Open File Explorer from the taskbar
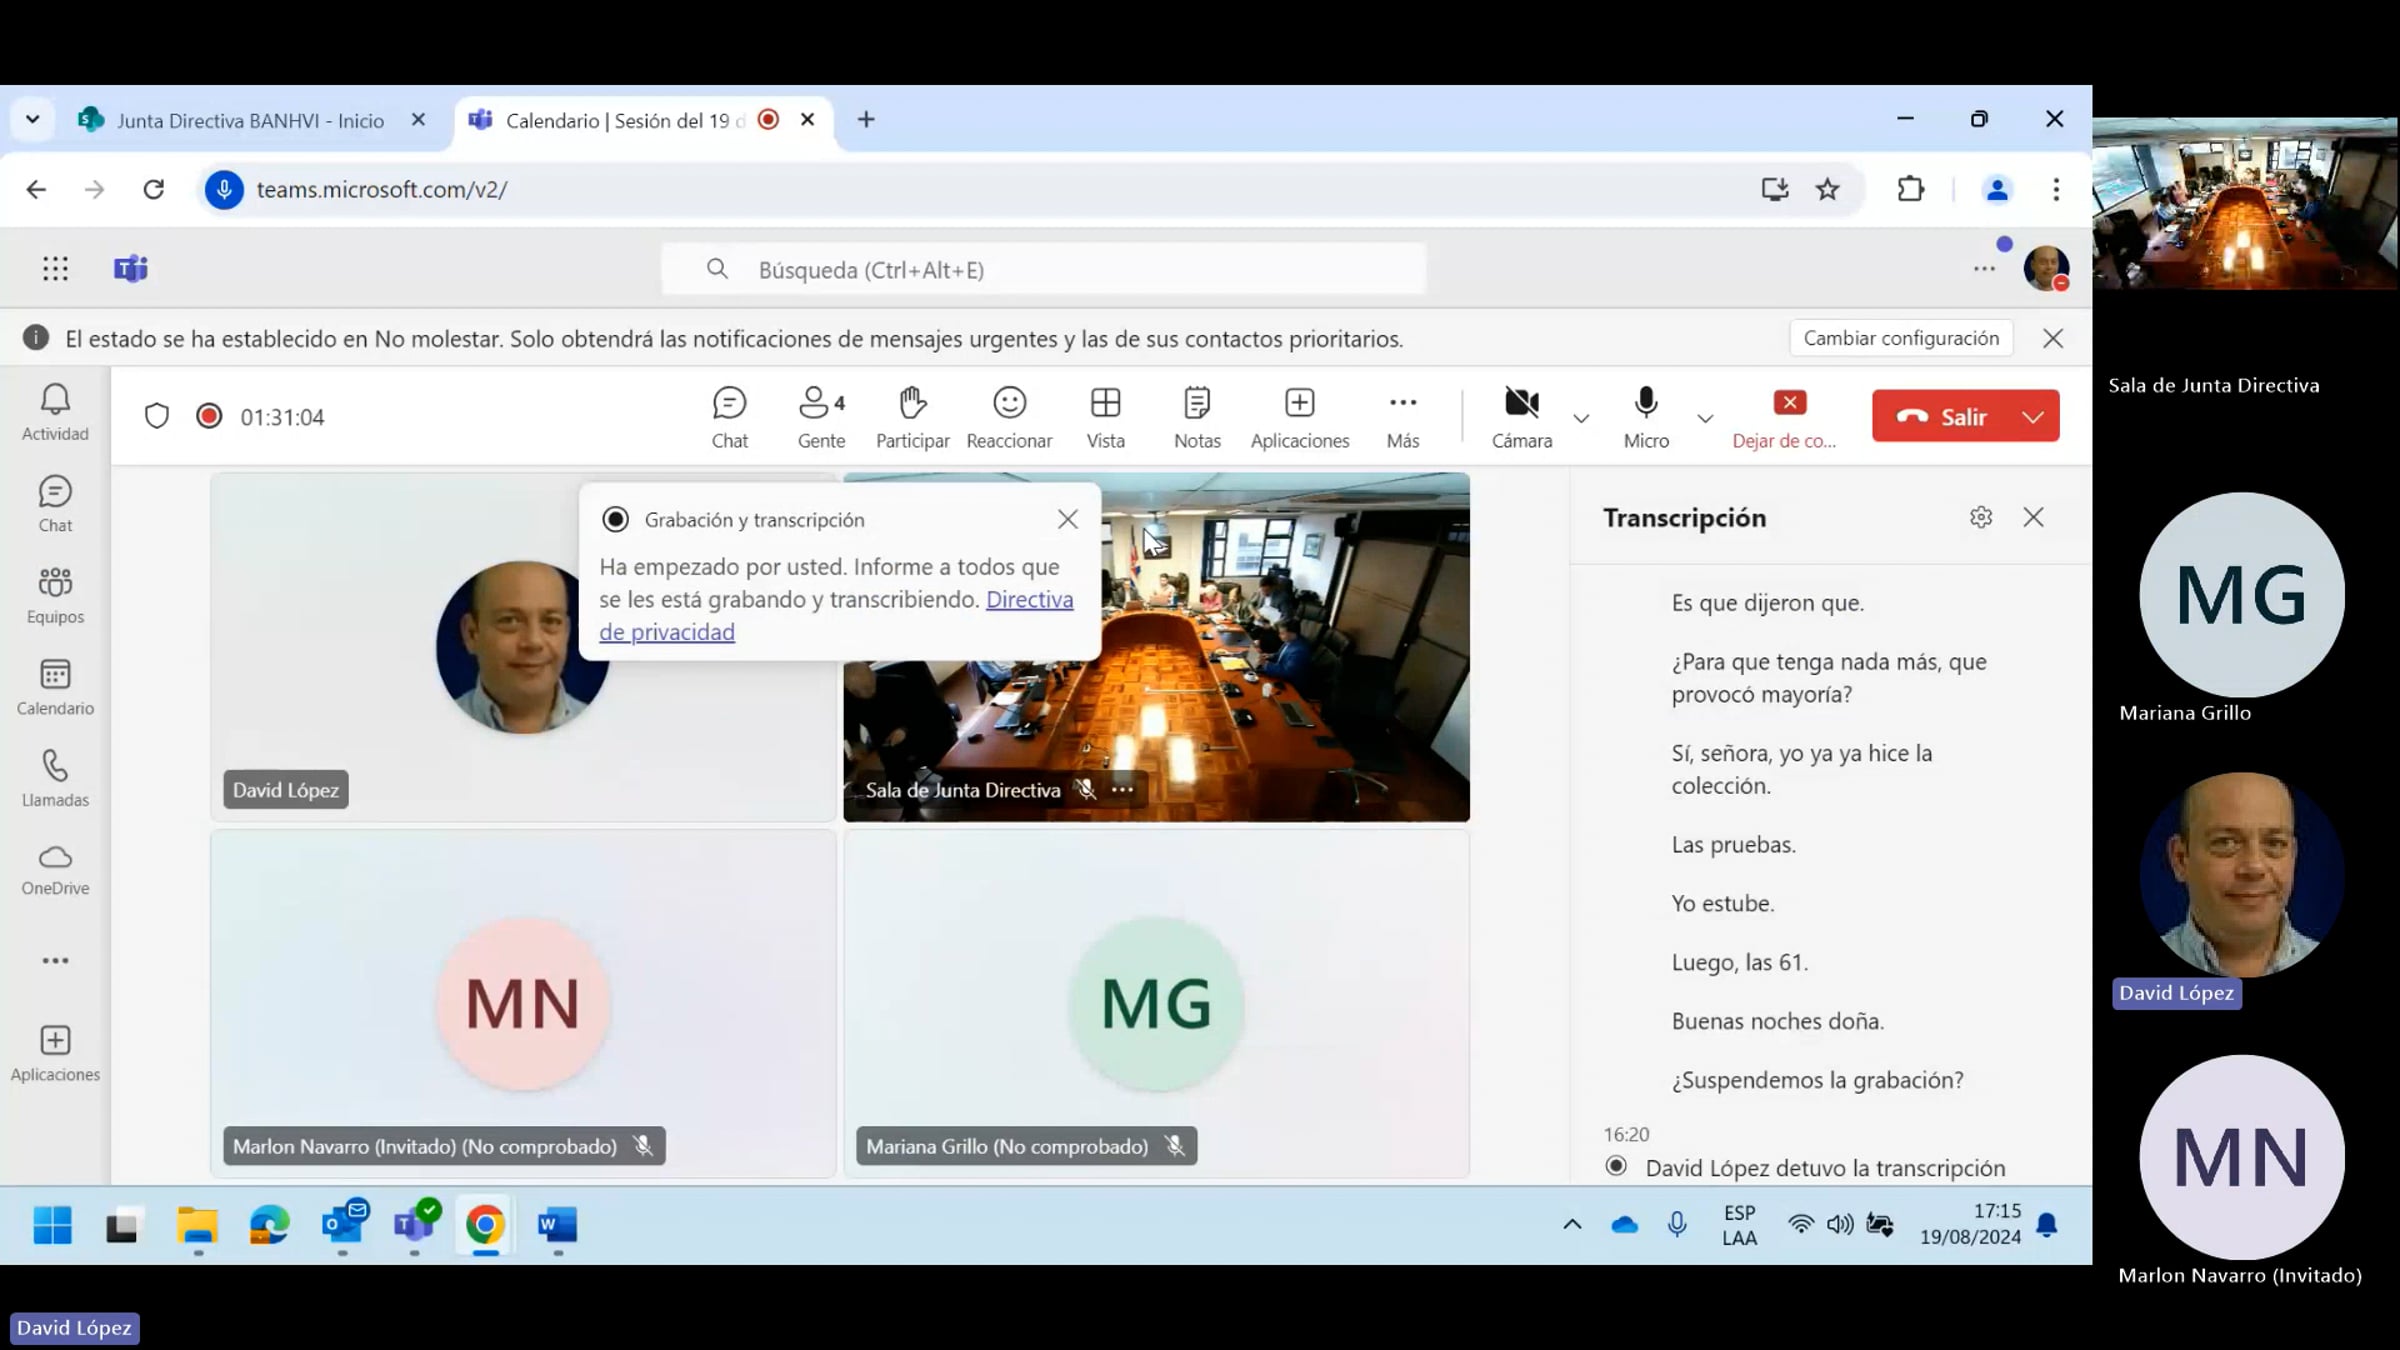2400x1350 pixels. 197,1224
